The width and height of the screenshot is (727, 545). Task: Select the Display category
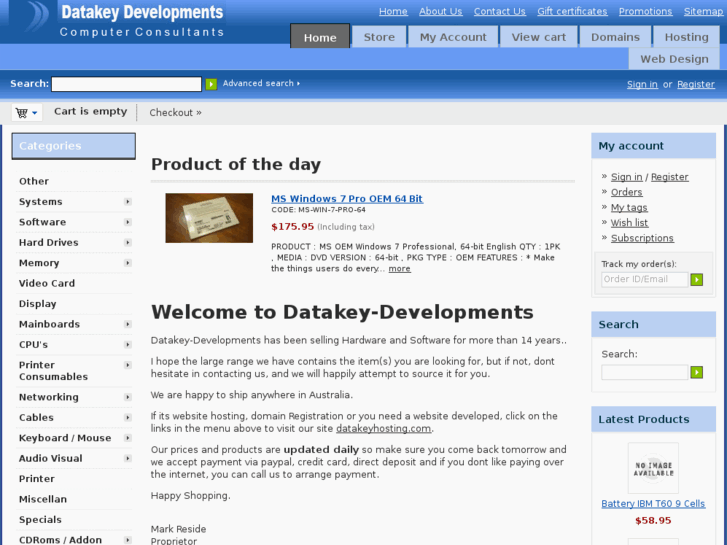pos(38,304)
